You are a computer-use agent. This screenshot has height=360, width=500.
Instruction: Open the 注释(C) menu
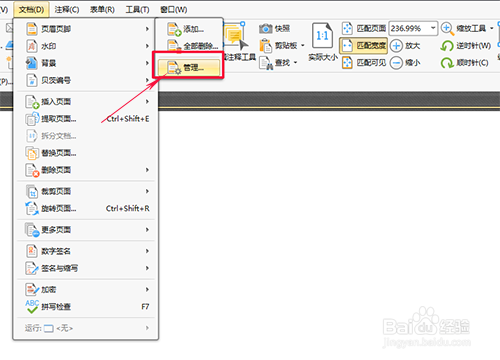pos(67,9)
